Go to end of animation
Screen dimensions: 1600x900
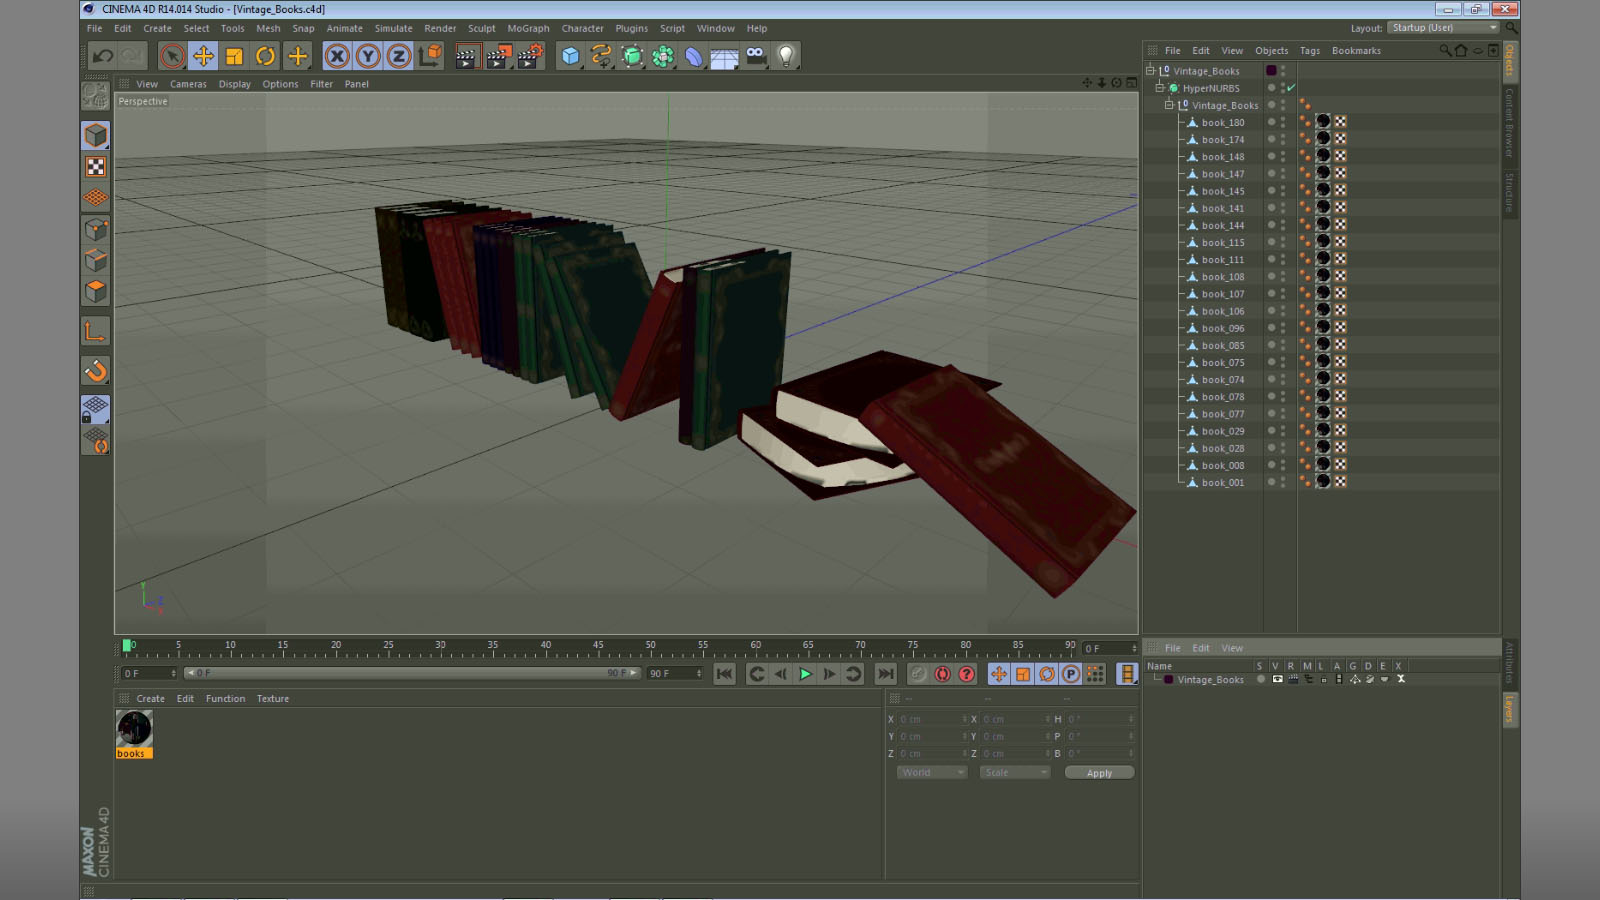pyautogui.click(x=885, y=674)
